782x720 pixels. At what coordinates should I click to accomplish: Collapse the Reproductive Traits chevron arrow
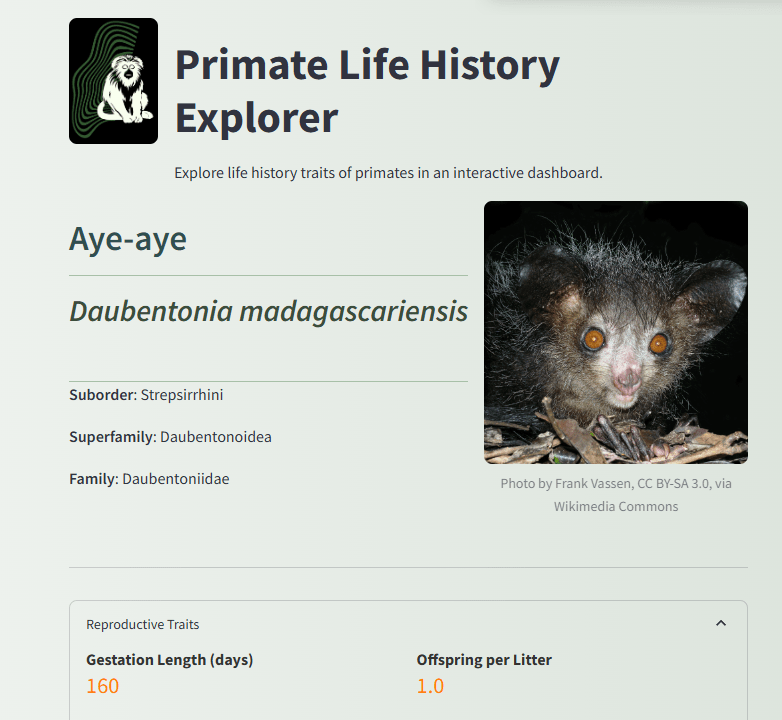[721, 624]
